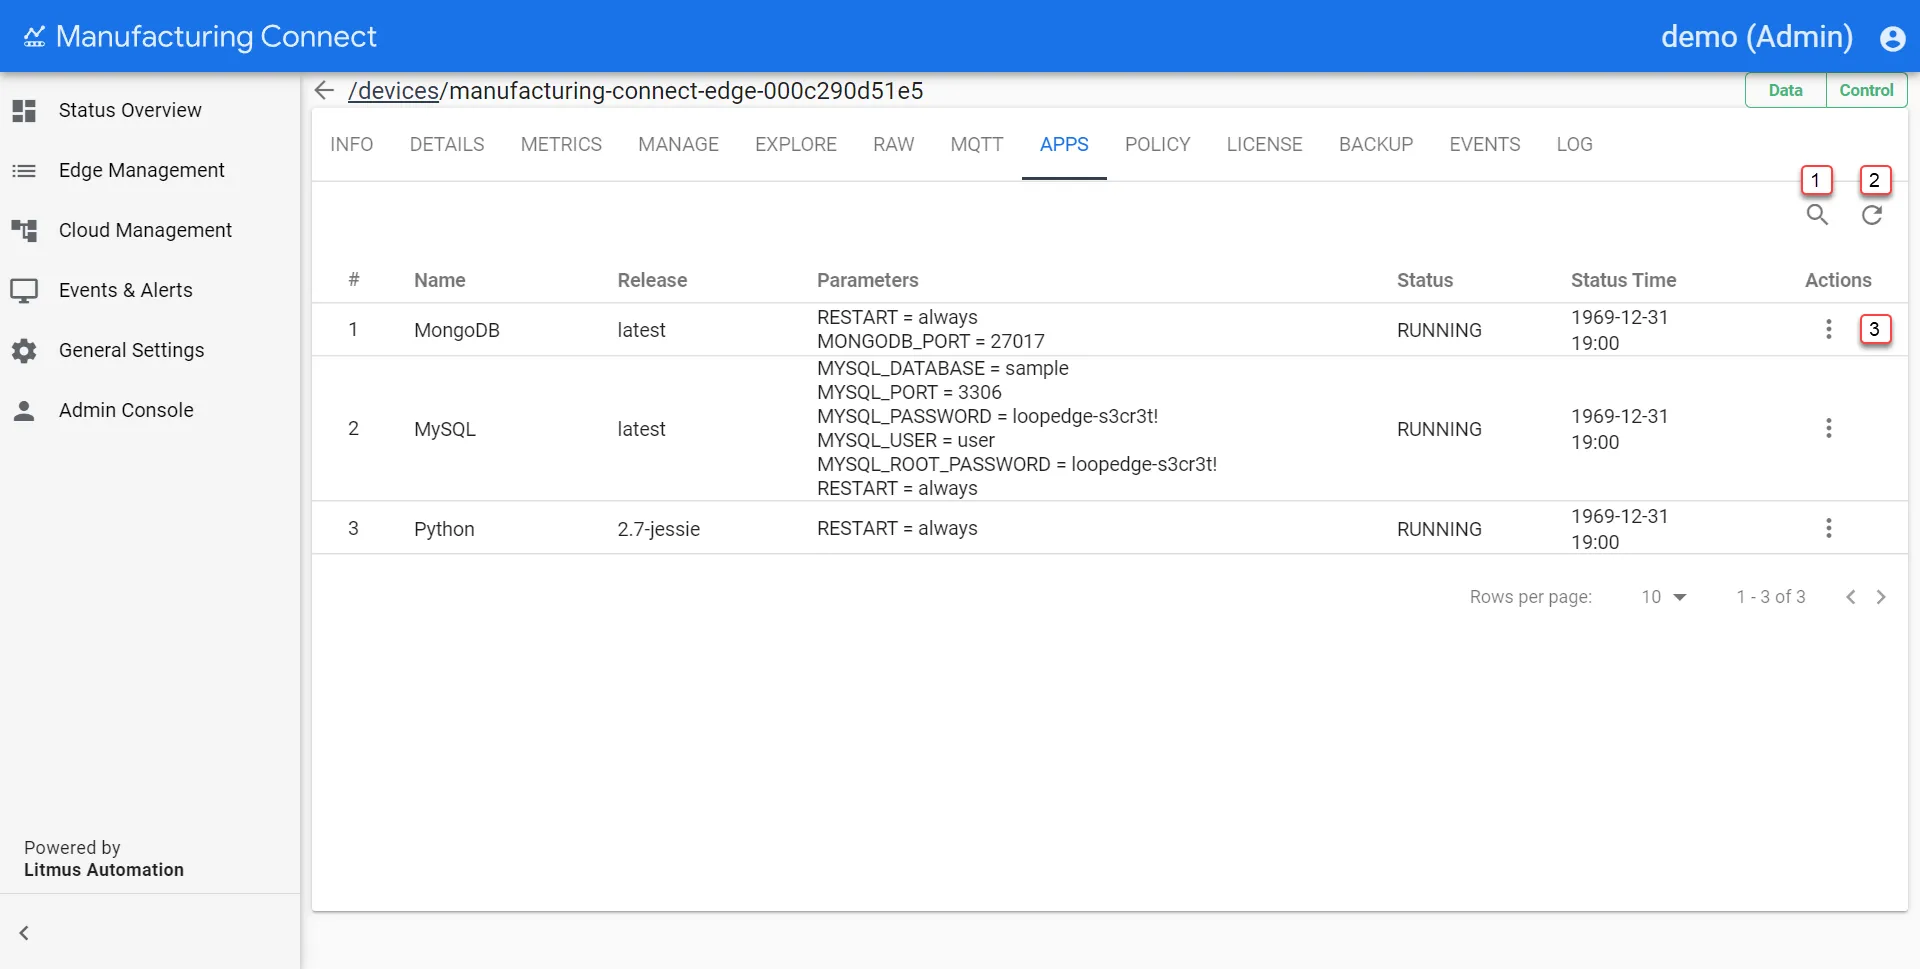Select the MongoDB app name
This screenshot has height=969, width=1920.
tap(457, 330)
